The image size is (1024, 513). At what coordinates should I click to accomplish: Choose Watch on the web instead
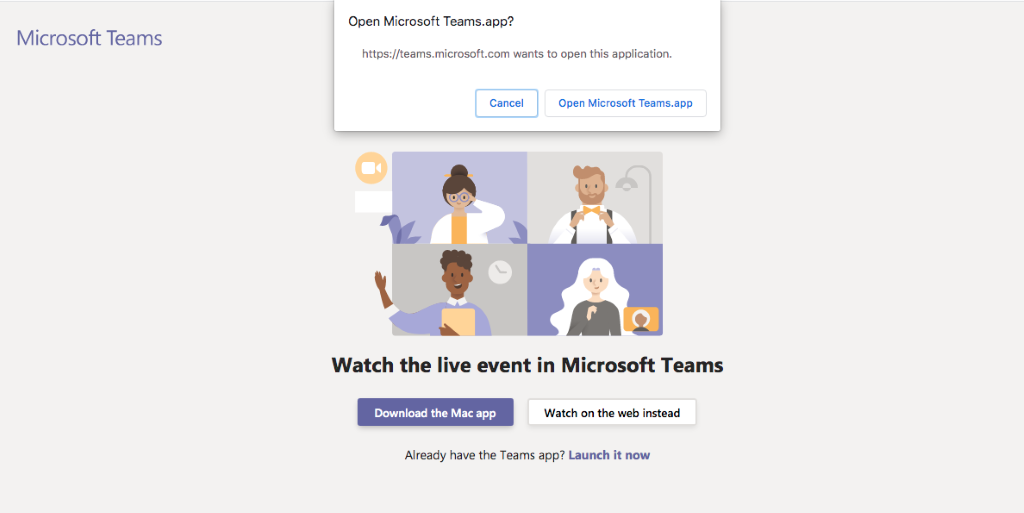612,412
